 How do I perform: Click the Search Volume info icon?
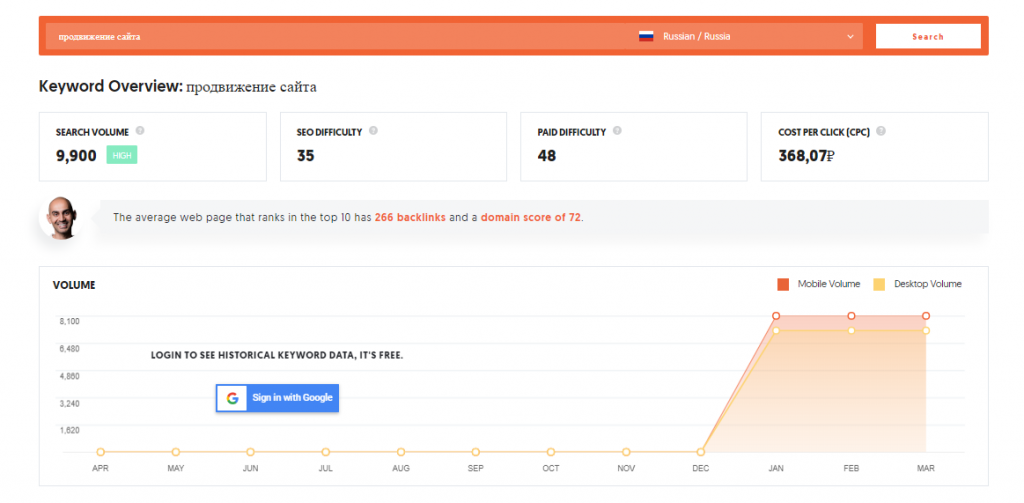140,131
